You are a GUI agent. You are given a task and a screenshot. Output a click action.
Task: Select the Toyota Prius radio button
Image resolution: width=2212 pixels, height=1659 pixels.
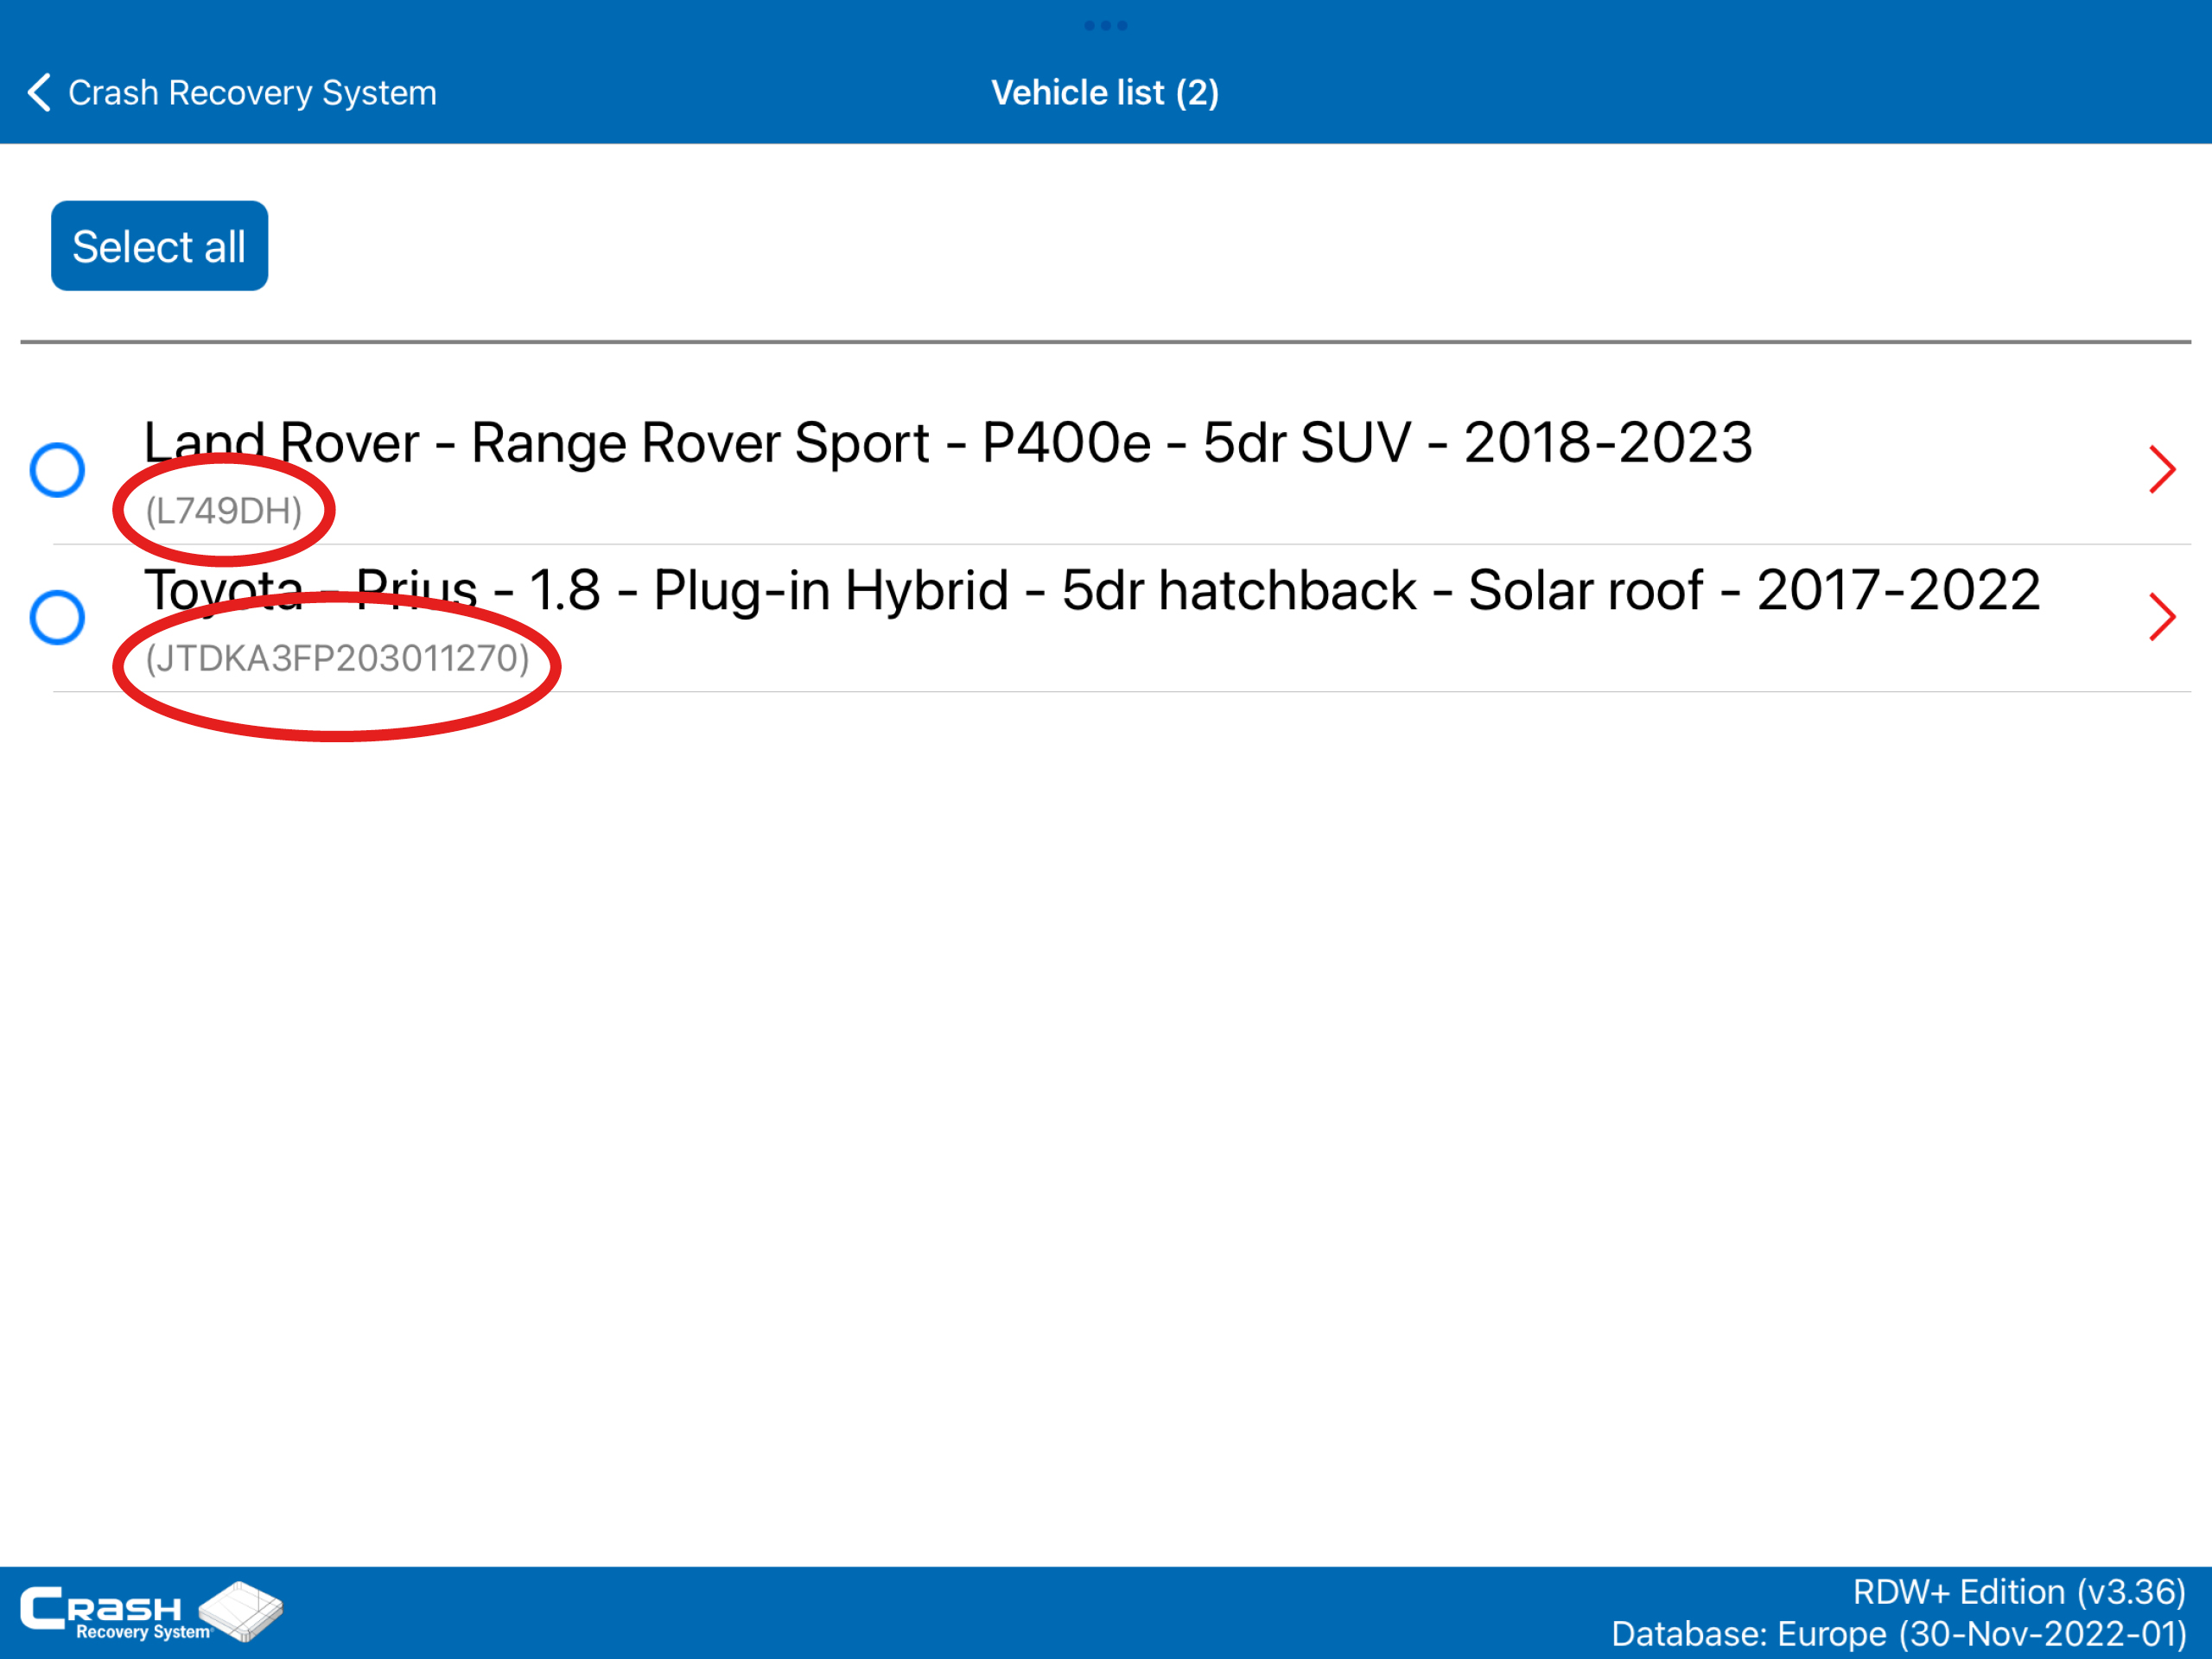point(57,617)
